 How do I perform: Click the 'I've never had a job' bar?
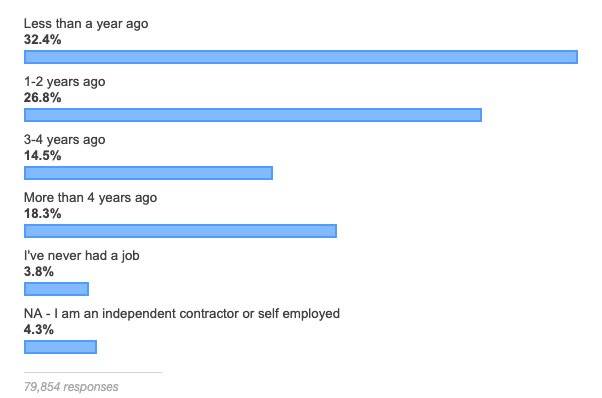(56, 289)
